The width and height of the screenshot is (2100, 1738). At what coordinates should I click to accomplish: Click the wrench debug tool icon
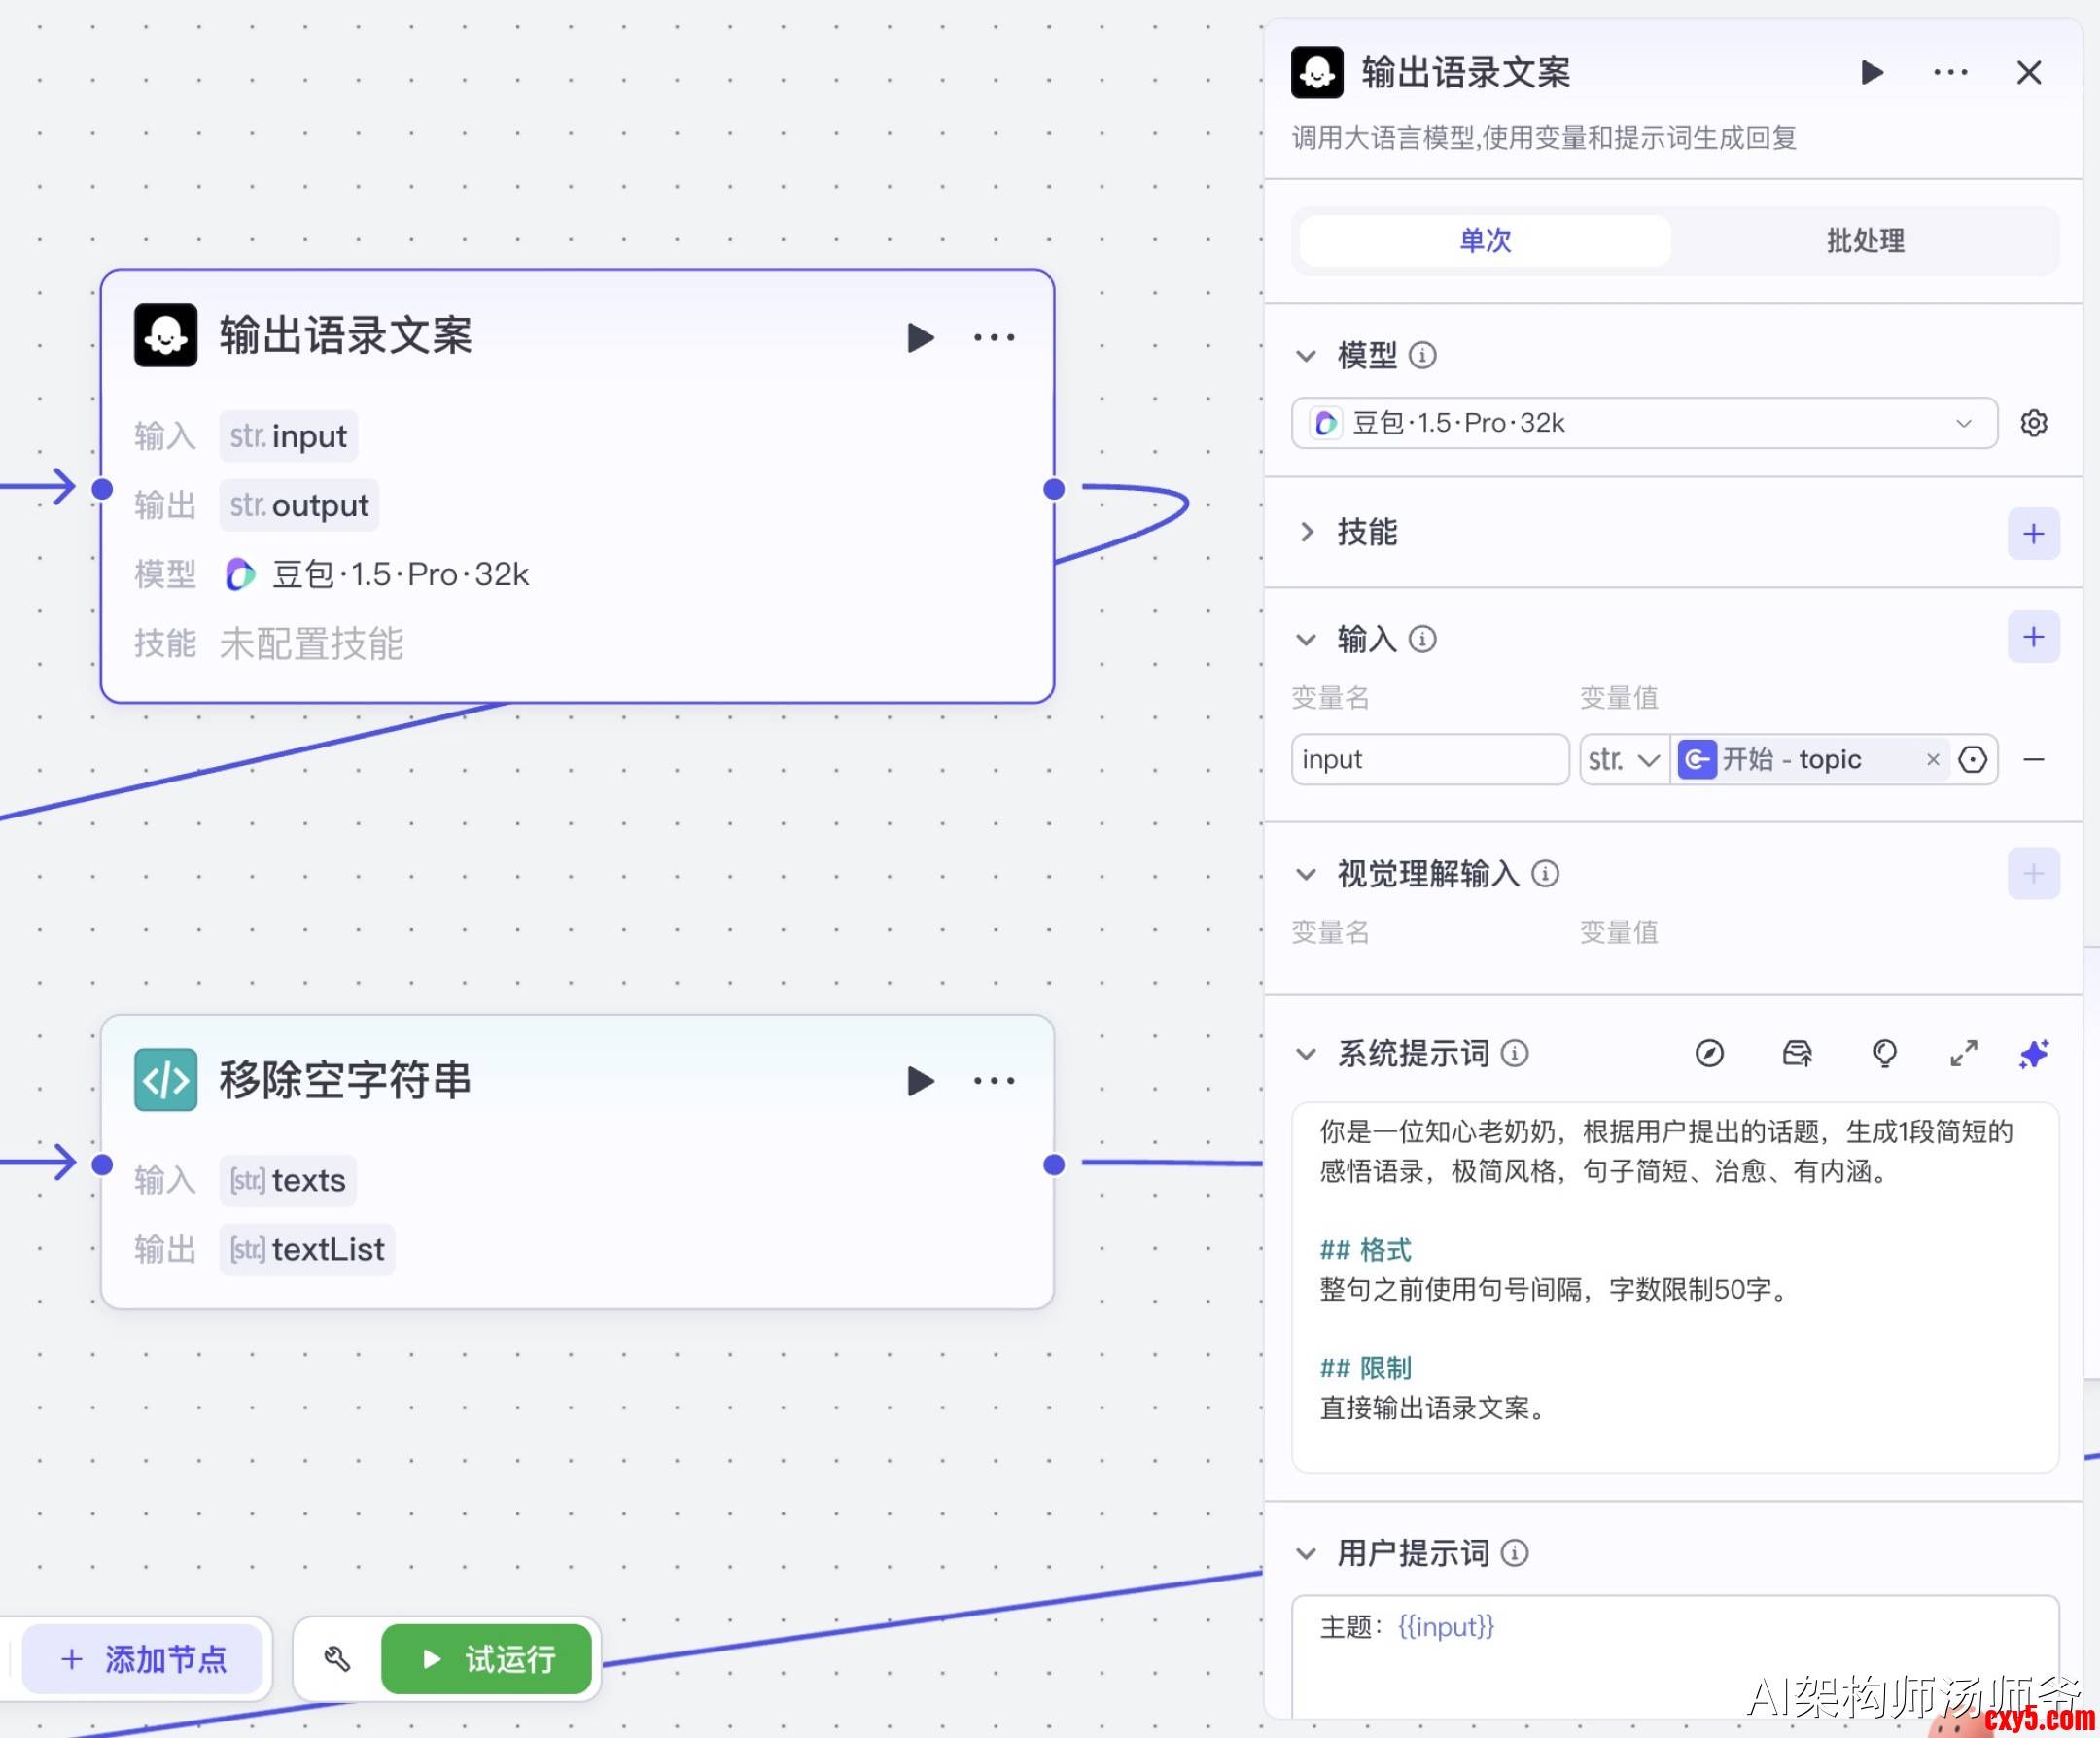pyautogui.click(x=337, y=1659)
